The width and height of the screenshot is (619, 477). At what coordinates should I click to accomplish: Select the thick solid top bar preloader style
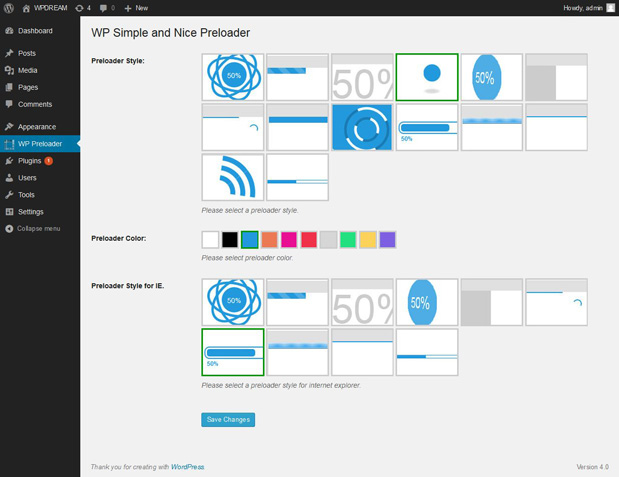[x=298, y=127]
